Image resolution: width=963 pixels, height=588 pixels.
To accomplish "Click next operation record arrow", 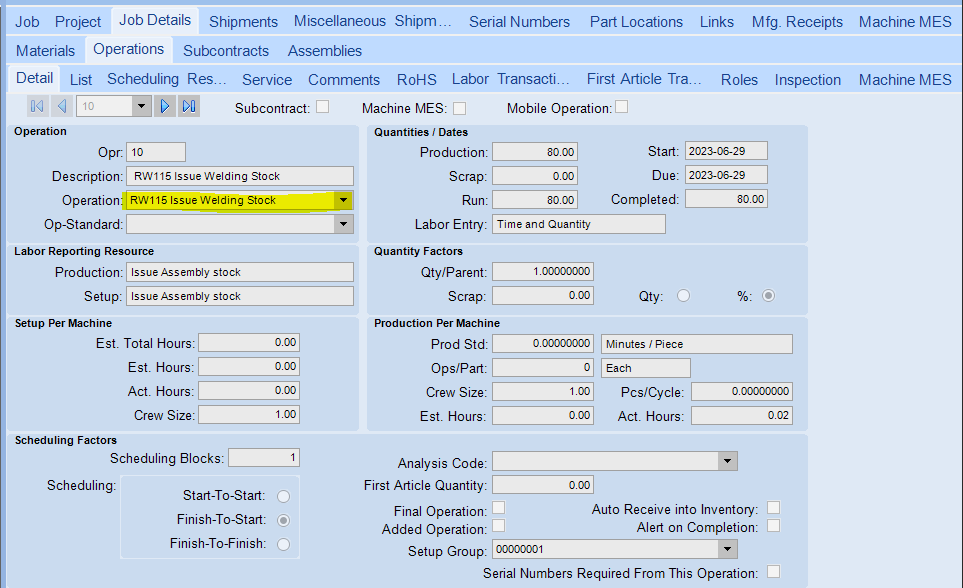I will click(x=165, y=106).
